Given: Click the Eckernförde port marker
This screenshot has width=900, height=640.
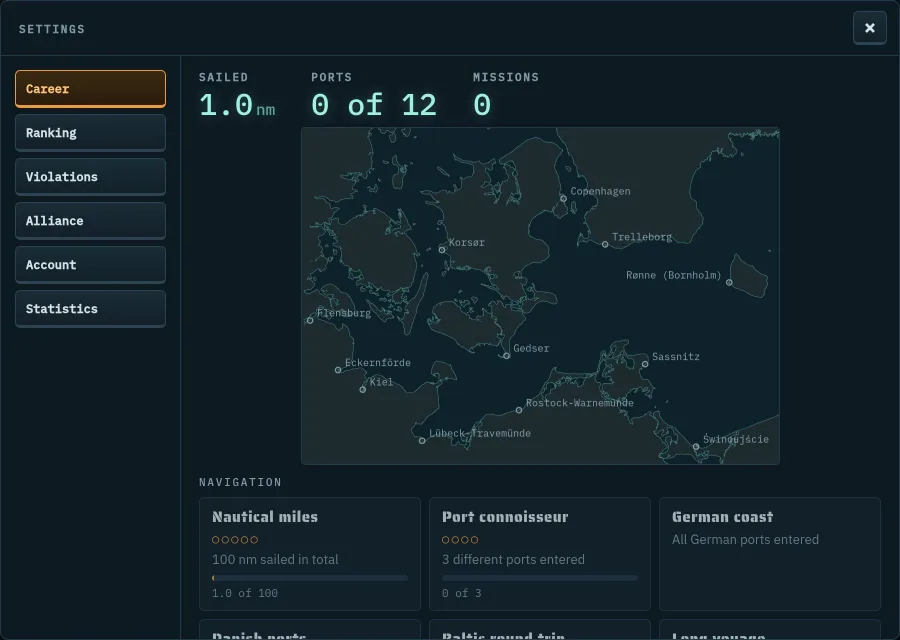Looking at the screenshot, I should point(338,370).
